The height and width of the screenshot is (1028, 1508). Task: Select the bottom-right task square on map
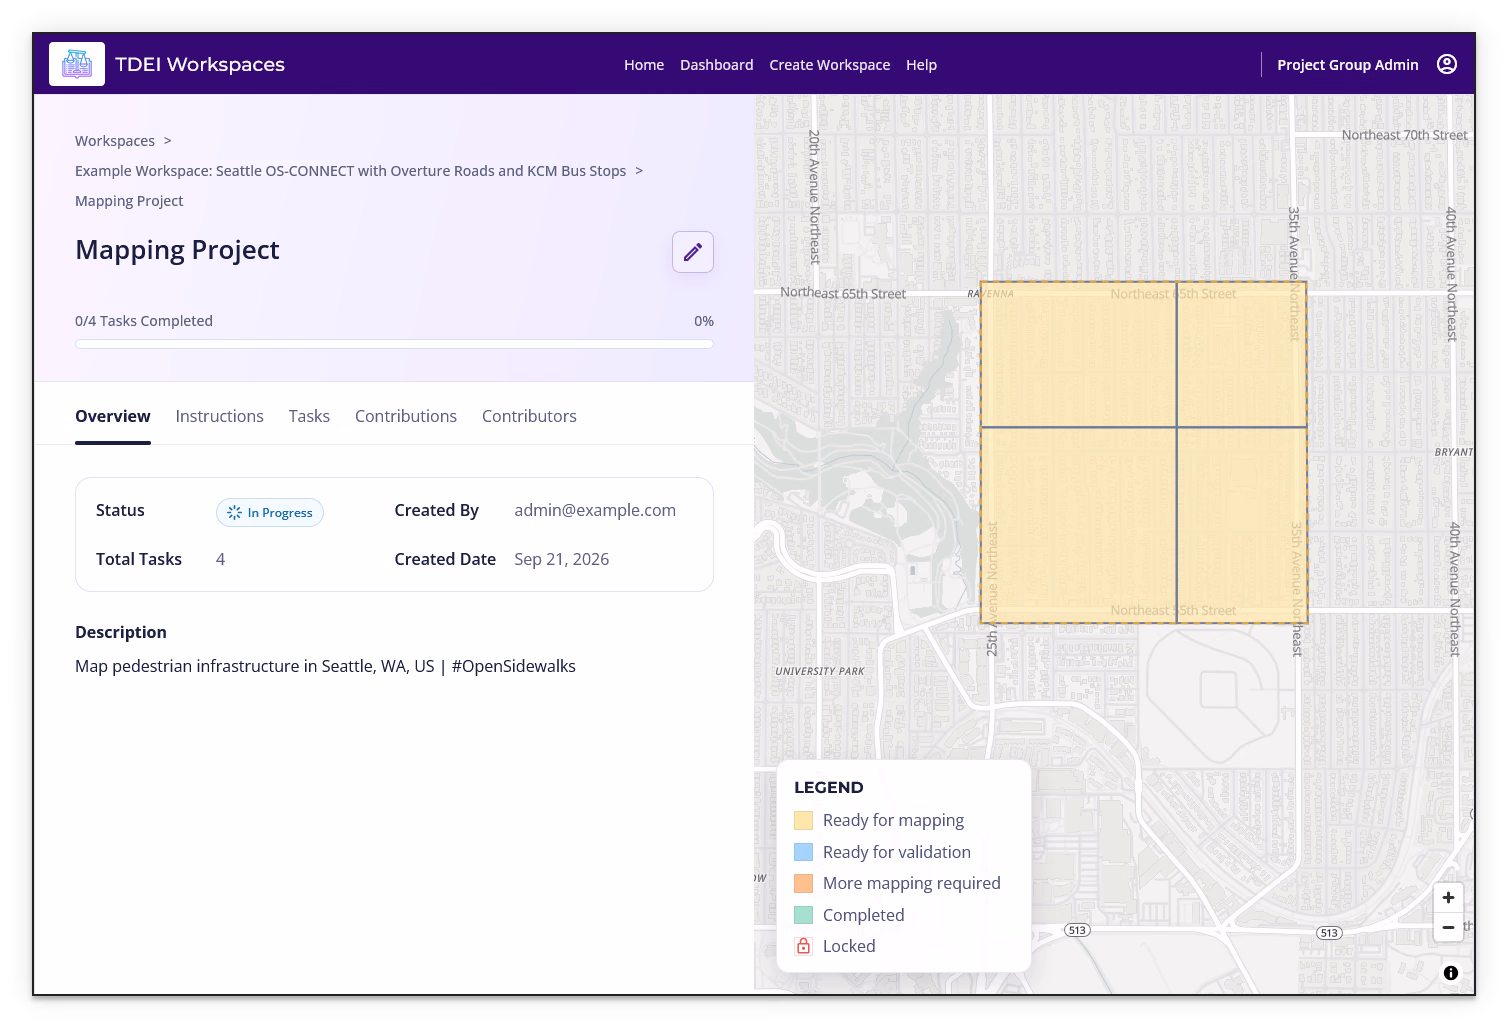point(1242,526)
